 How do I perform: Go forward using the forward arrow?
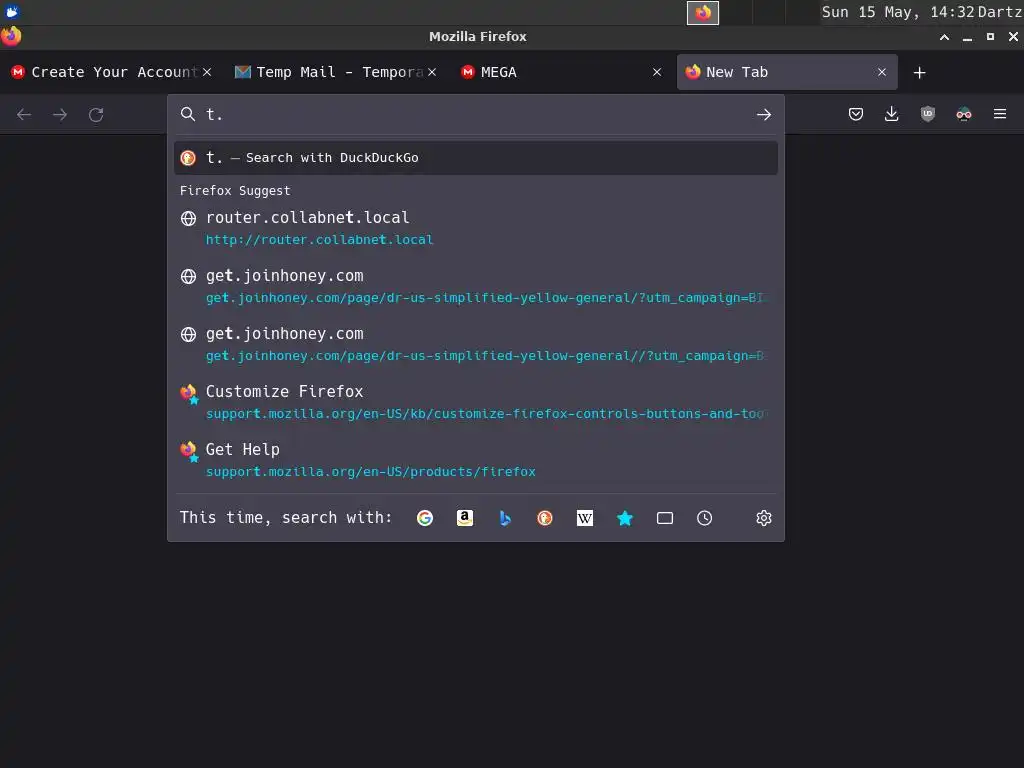(60, 115)
